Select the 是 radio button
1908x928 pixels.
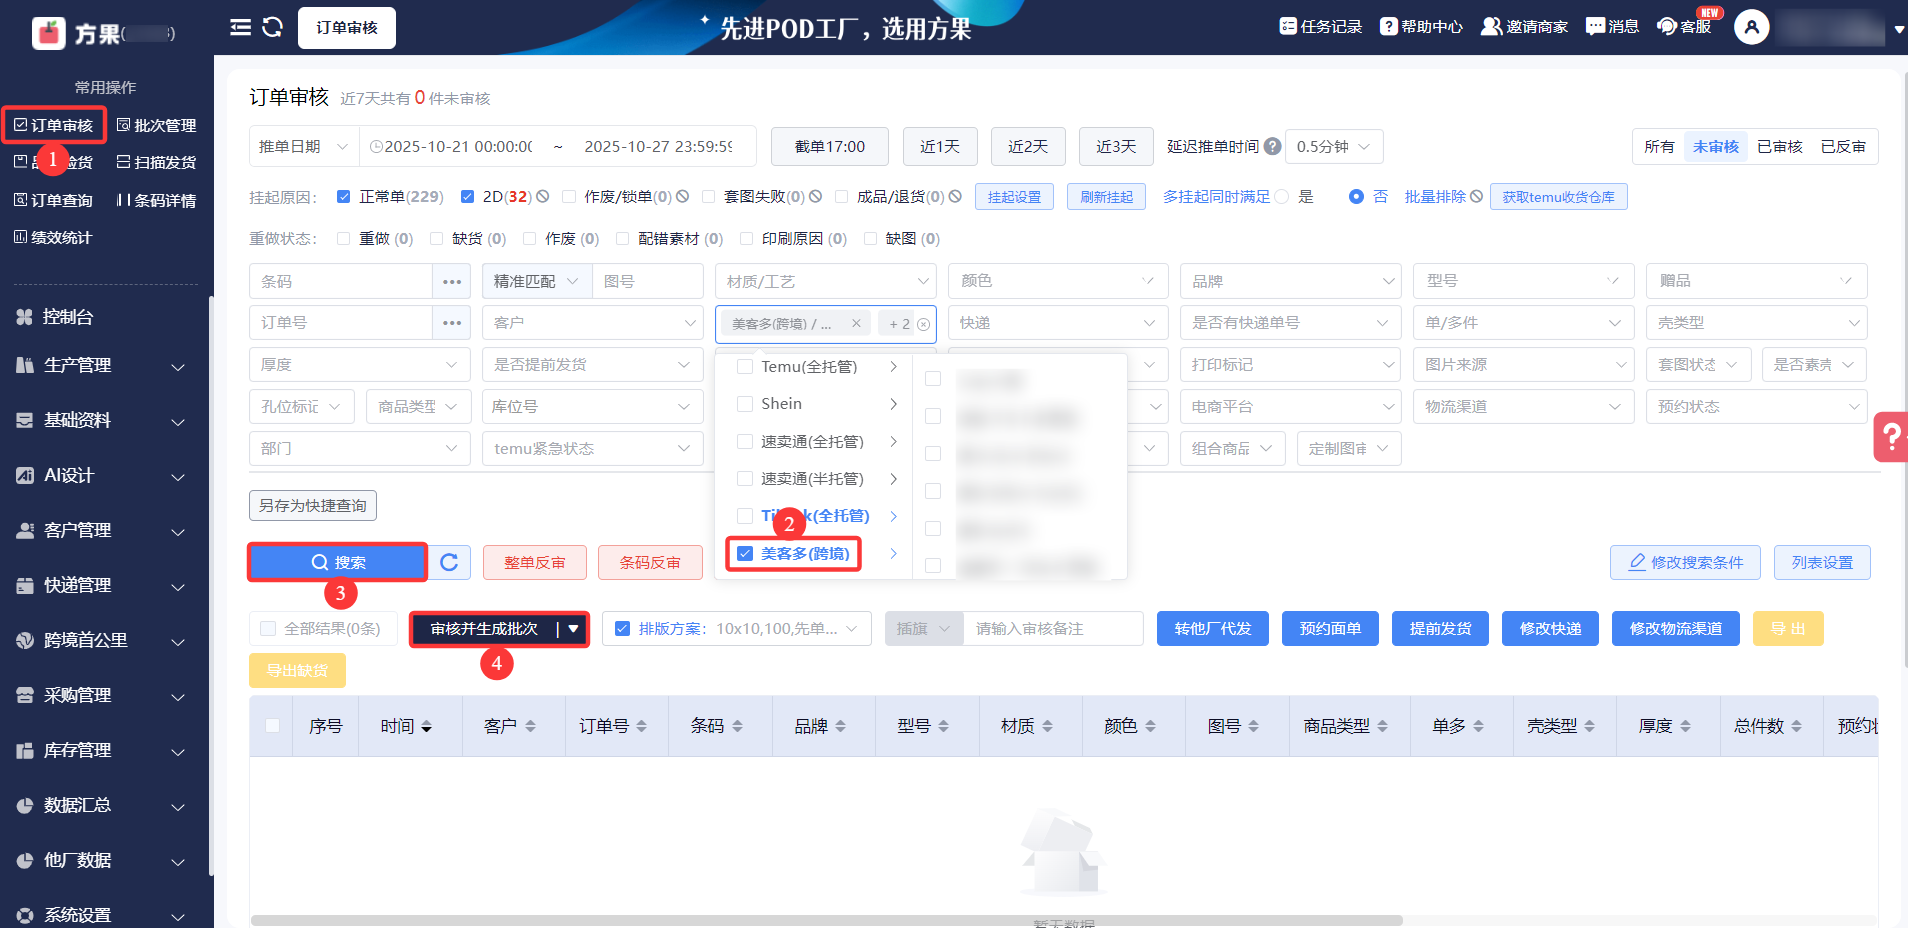(1282, 197)
